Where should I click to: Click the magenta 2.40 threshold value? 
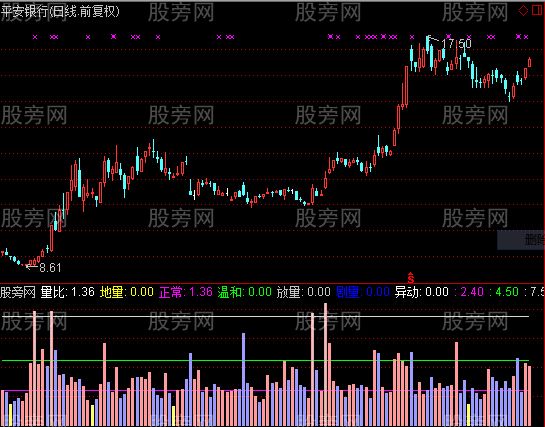(x=472, y=292)
